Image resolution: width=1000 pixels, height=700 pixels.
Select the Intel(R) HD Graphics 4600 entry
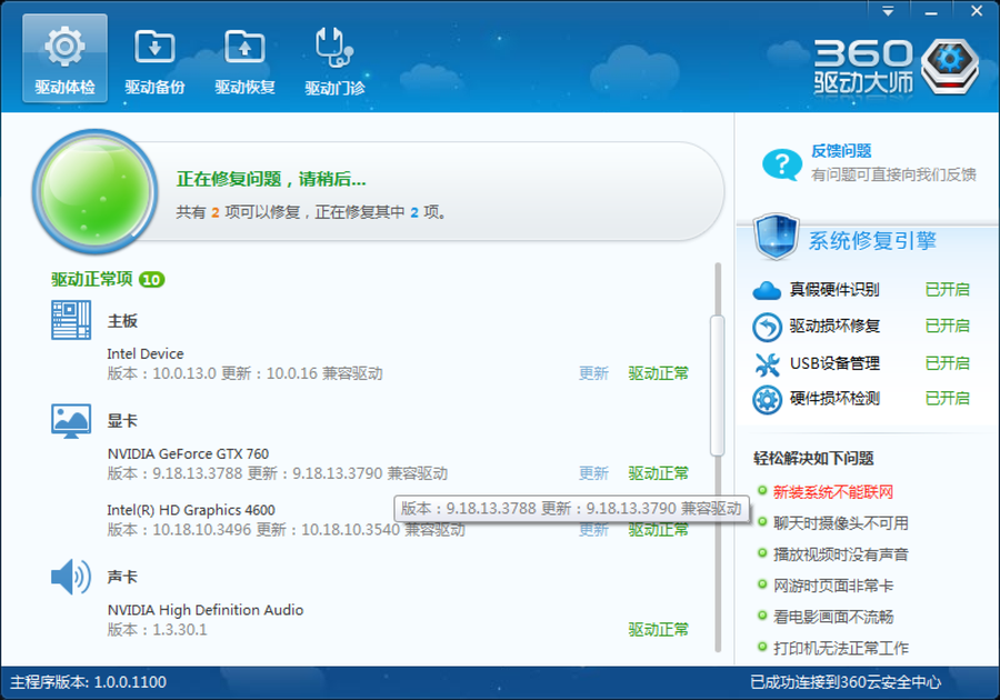191,510
